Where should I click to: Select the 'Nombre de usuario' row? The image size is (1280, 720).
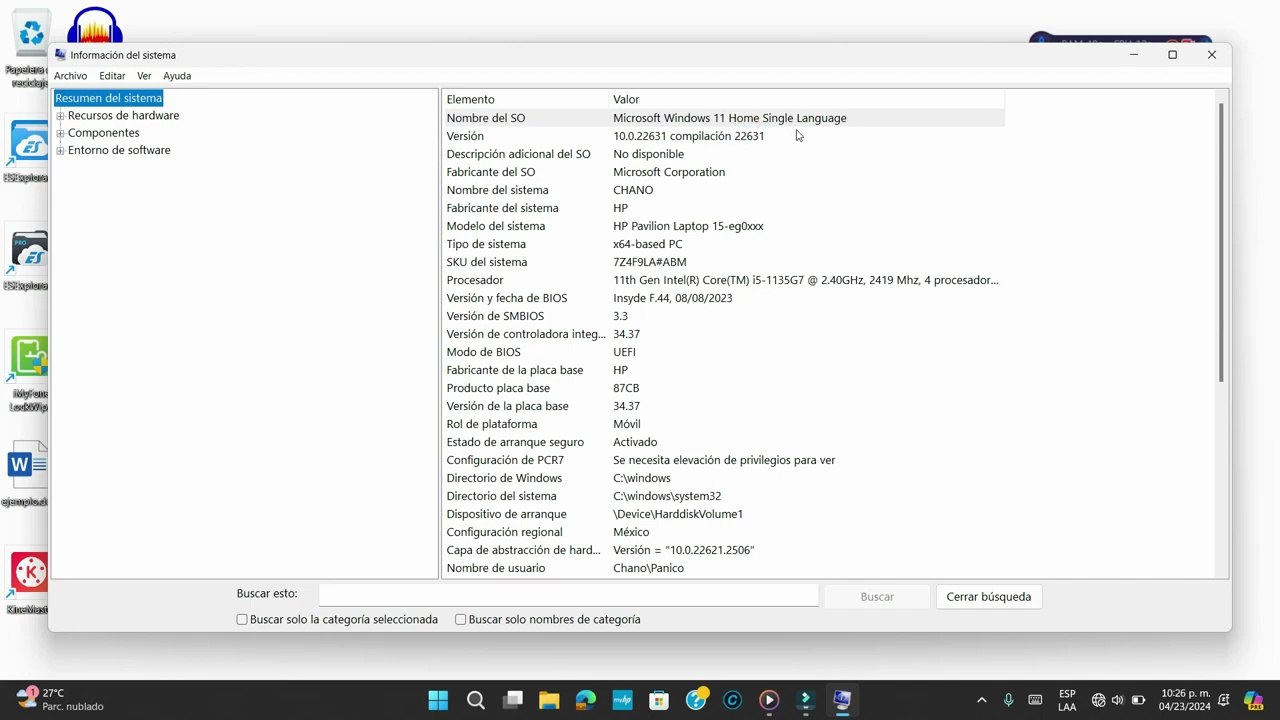pos(724,568)
